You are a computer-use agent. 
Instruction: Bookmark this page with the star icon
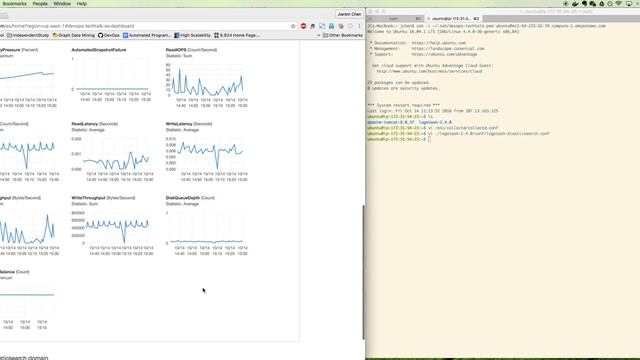pos(293,26)
